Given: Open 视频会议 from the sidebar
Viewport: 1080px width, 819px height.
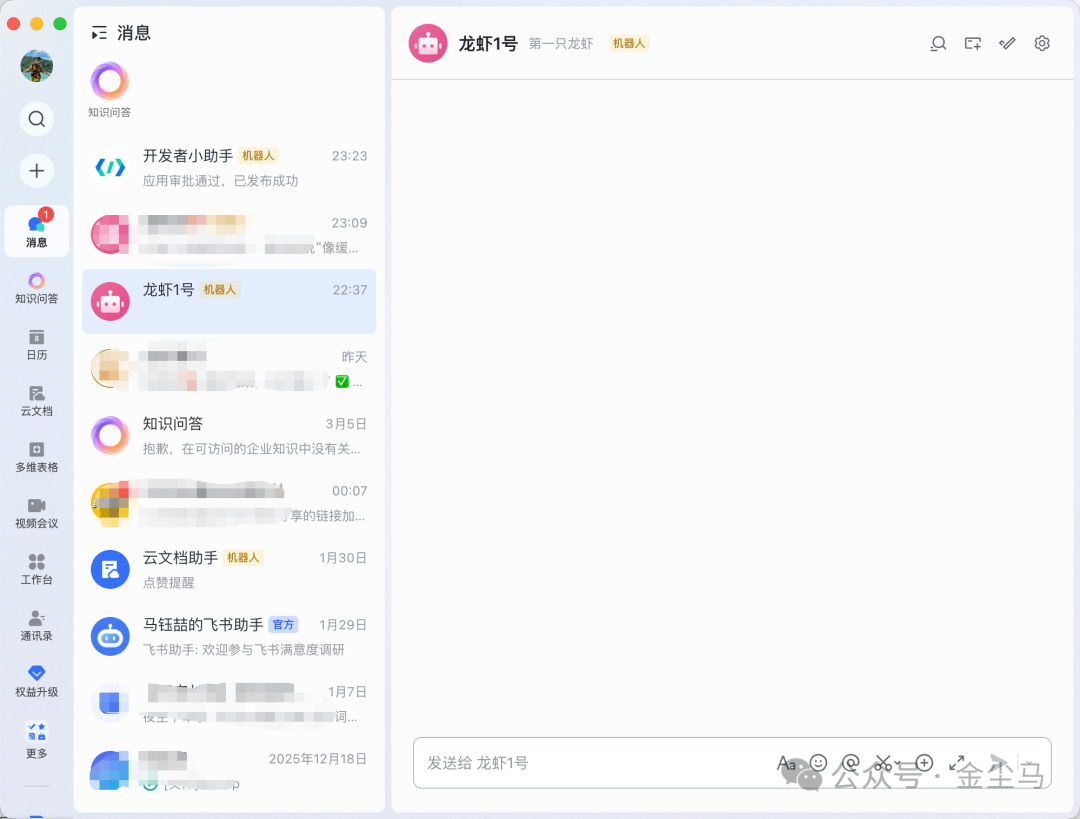Looking at the screenshot, I should pos(37,512).
